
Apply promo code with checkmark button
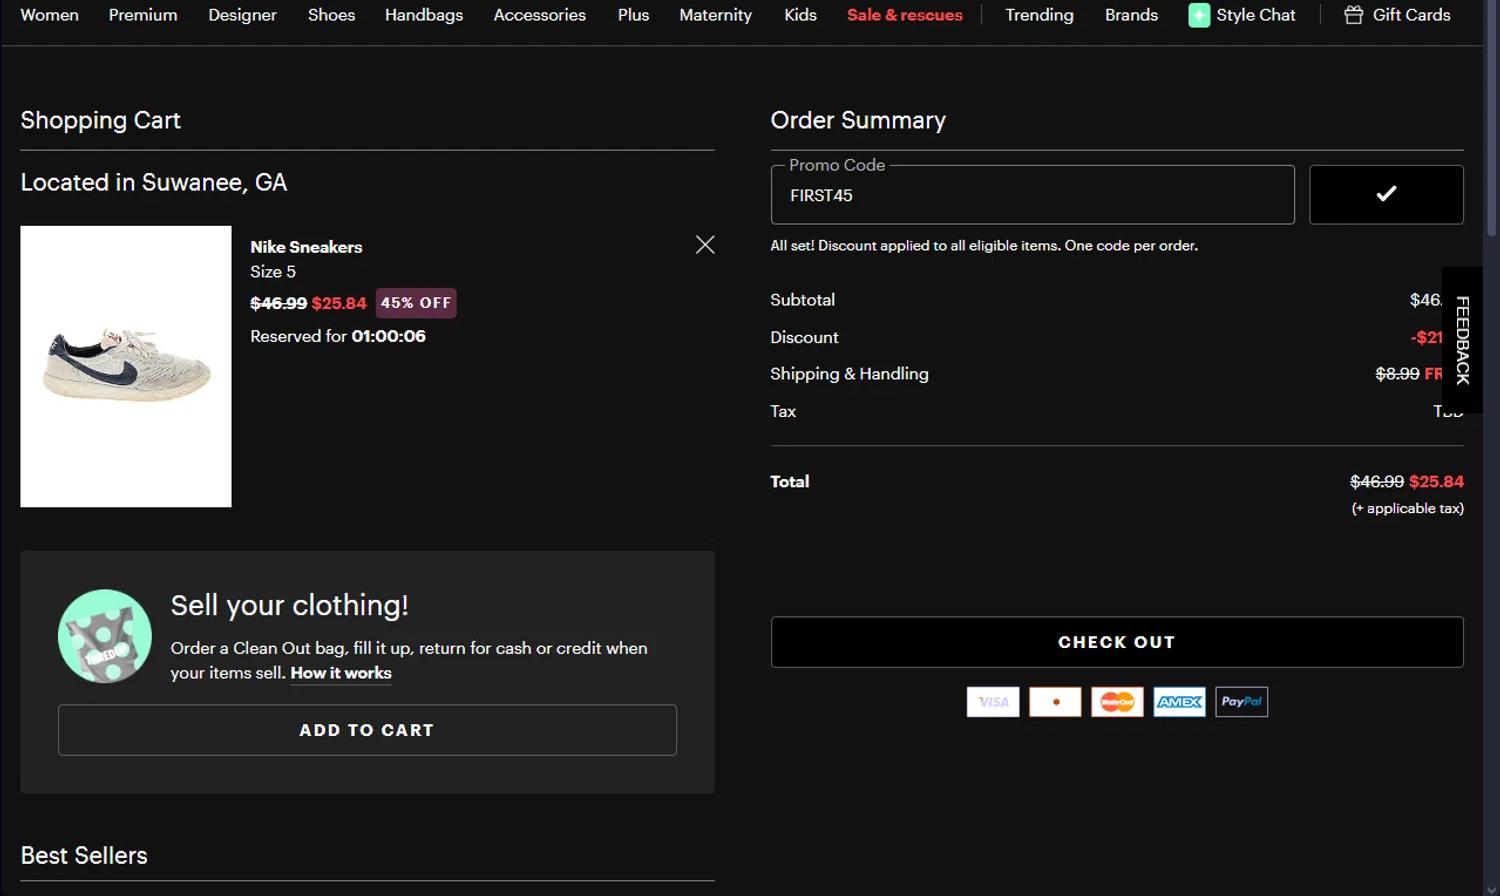[1386, 194]
